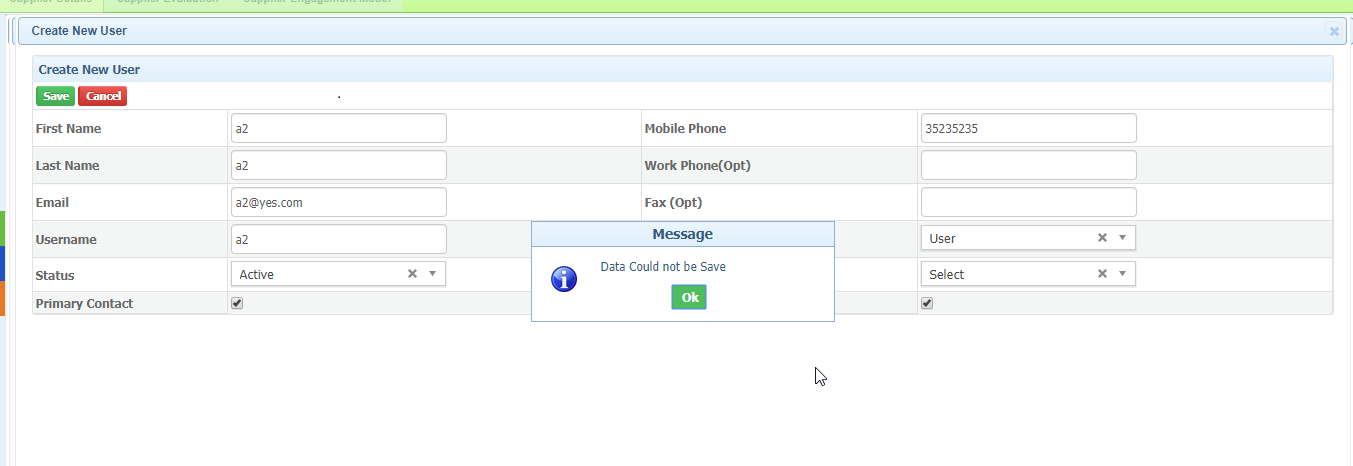Focus the First Name input field
Image resolution: width=1353 pixels, height=466 pixels.
(x=338, y=128)
